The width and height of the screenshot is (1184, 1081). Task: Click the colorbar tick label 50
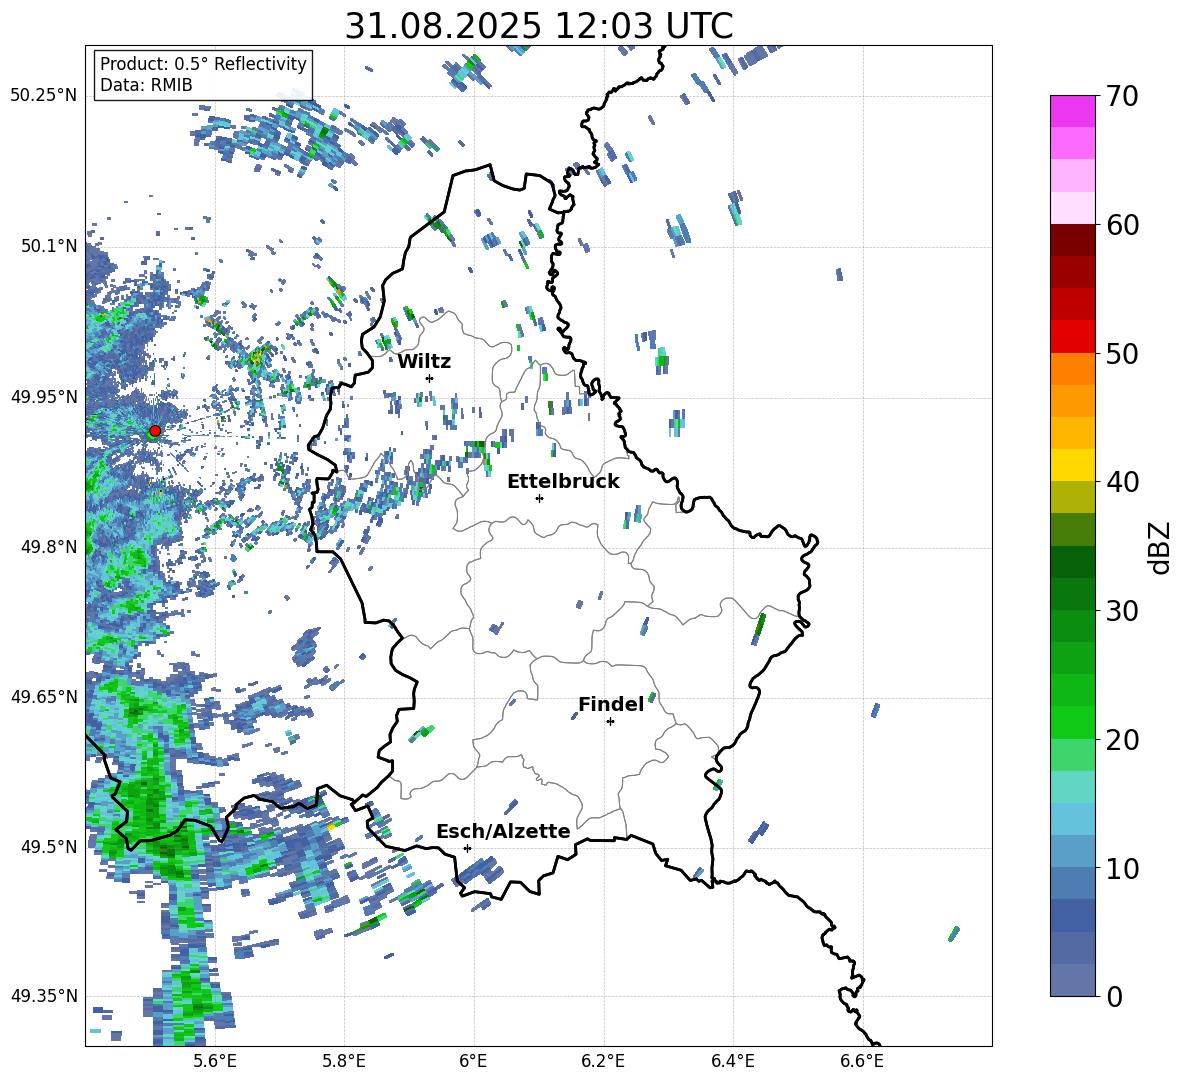(1123, 353)
